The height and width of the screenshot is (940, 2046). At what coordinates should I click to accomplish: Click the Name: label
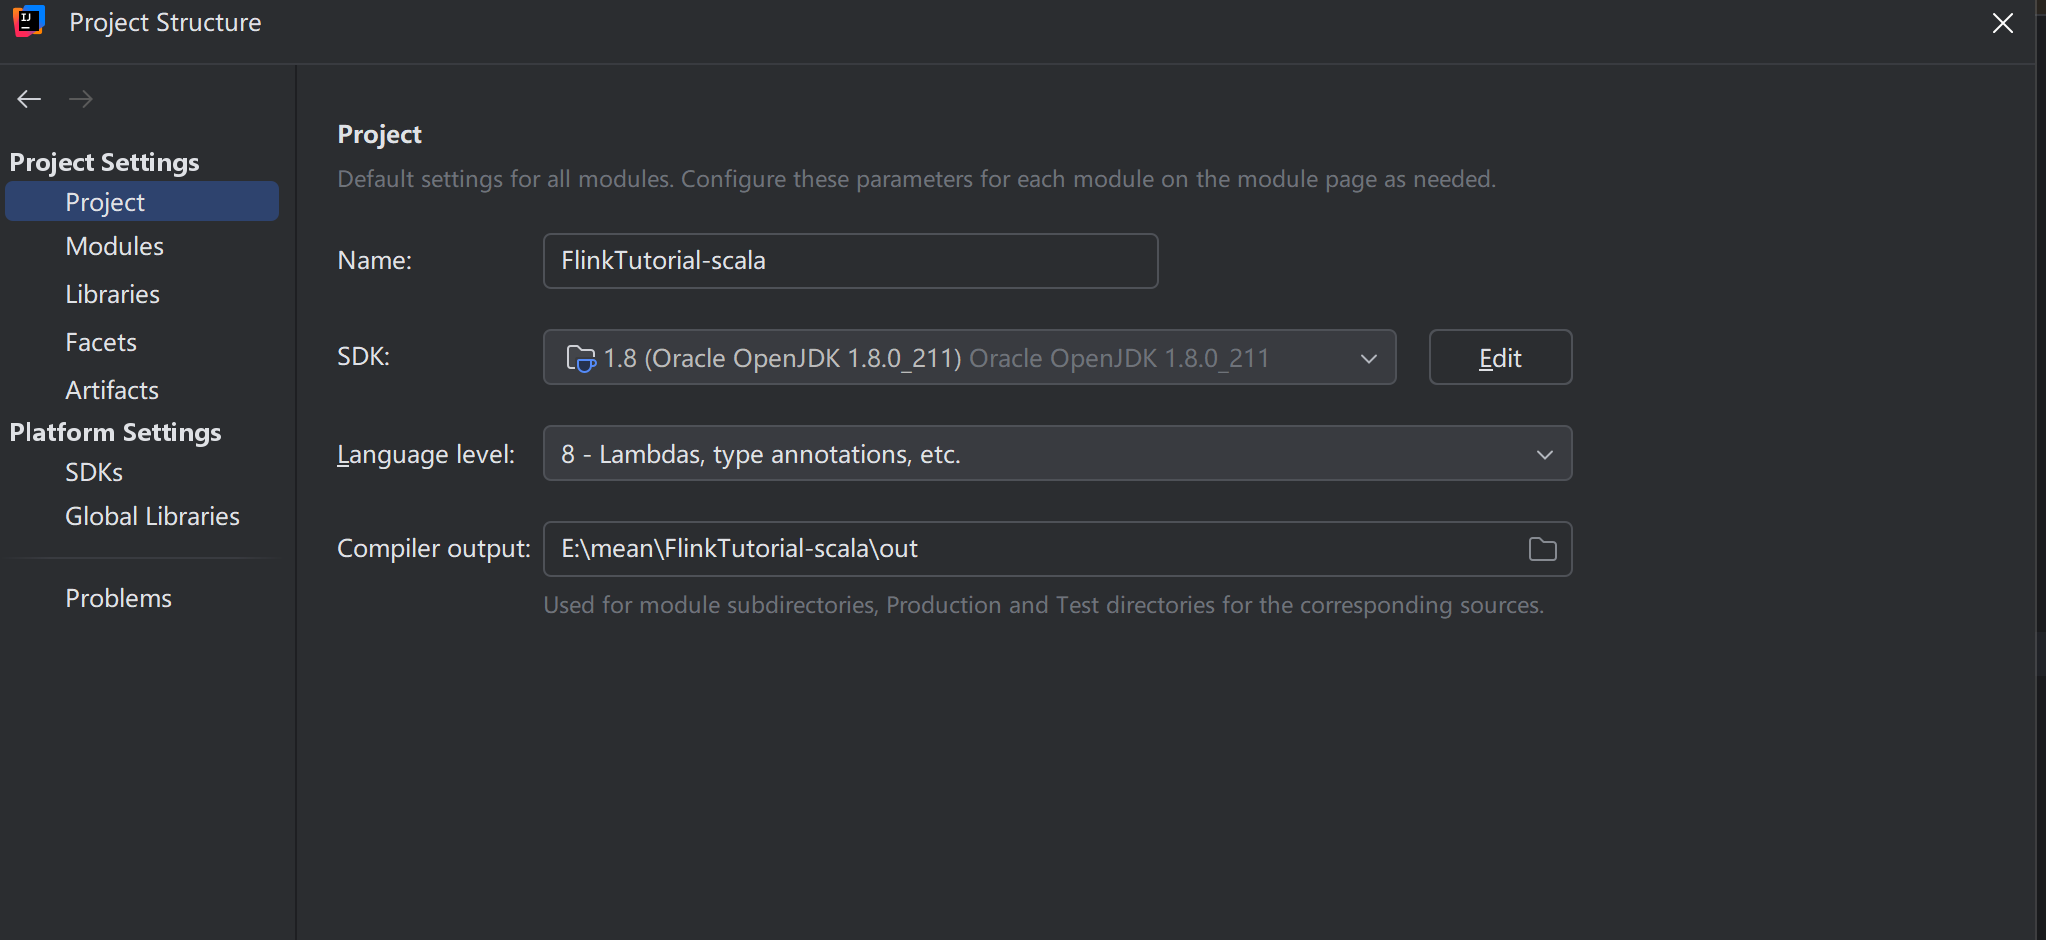pos(374,260)
